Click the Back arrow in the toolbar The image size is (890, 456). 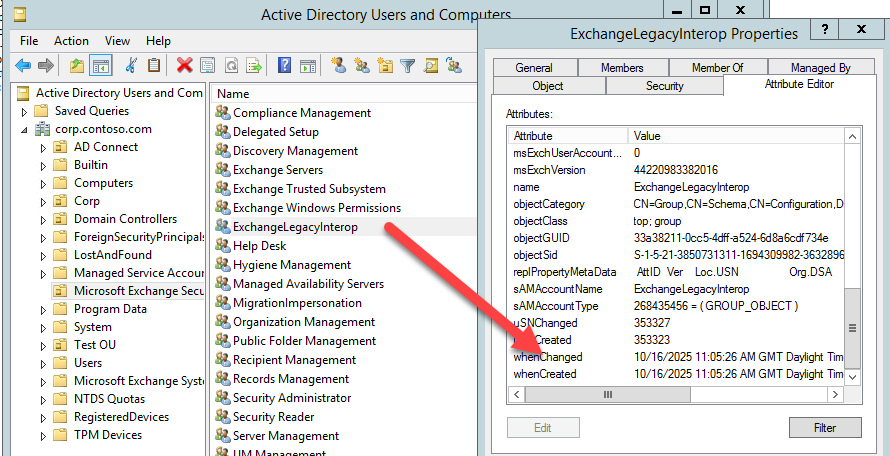(22, 66)
